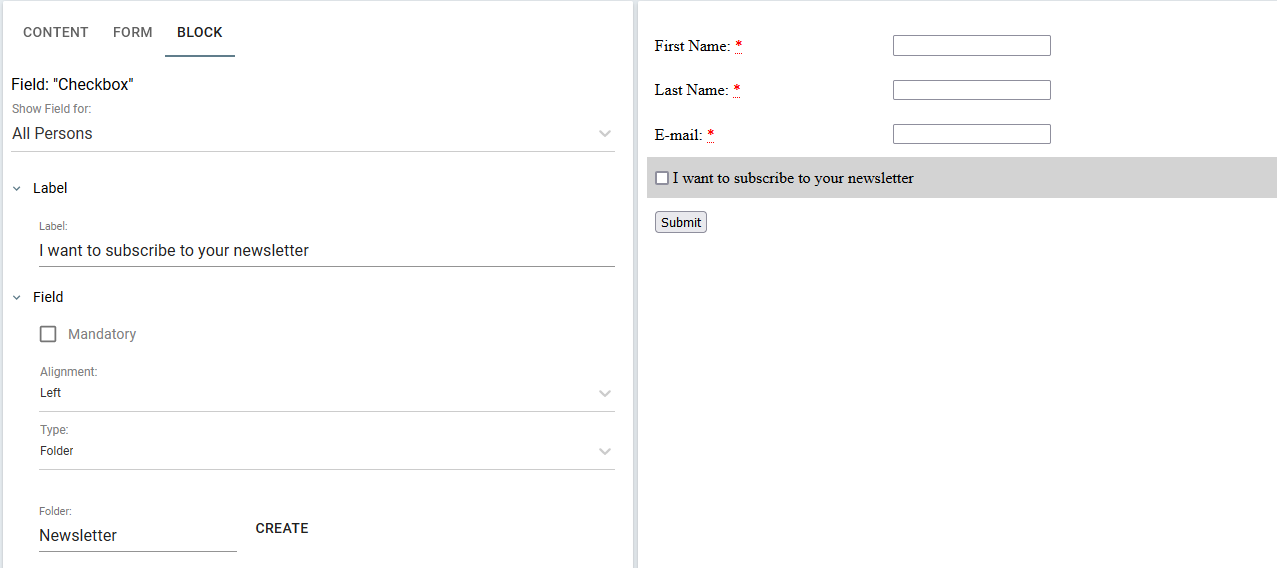1277x568 pixels.
Task: Click the Last Name input box
Action: 972,90
